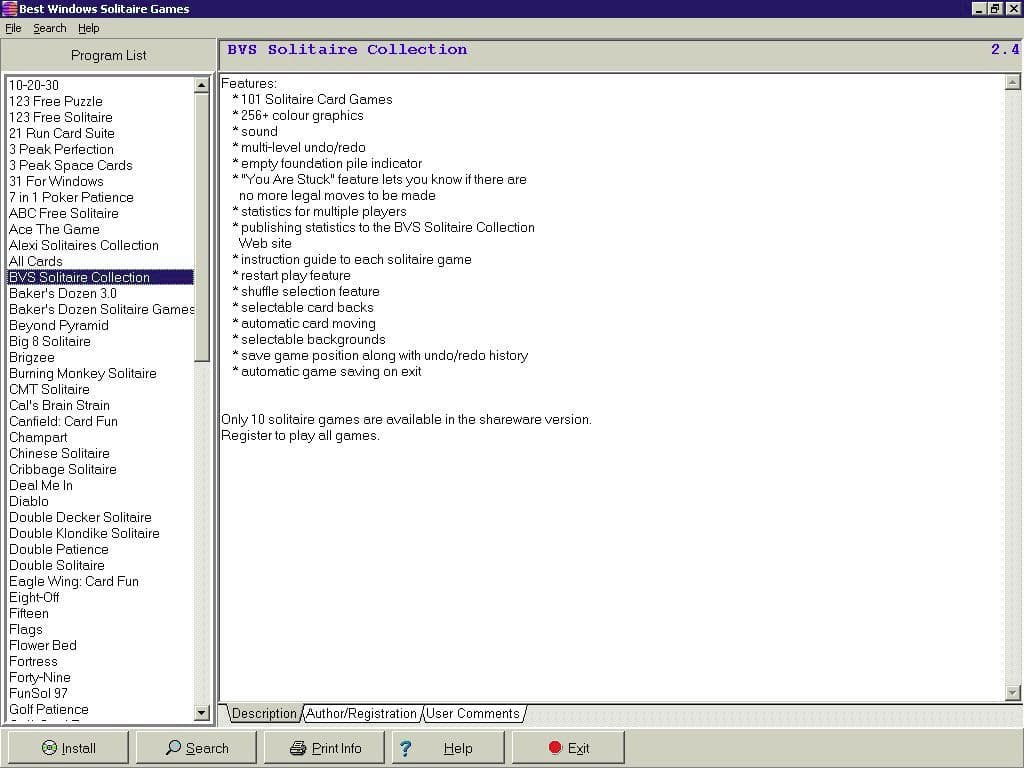Select 31 For Windows
This screenshot has height=768, width=1024.
100,181
